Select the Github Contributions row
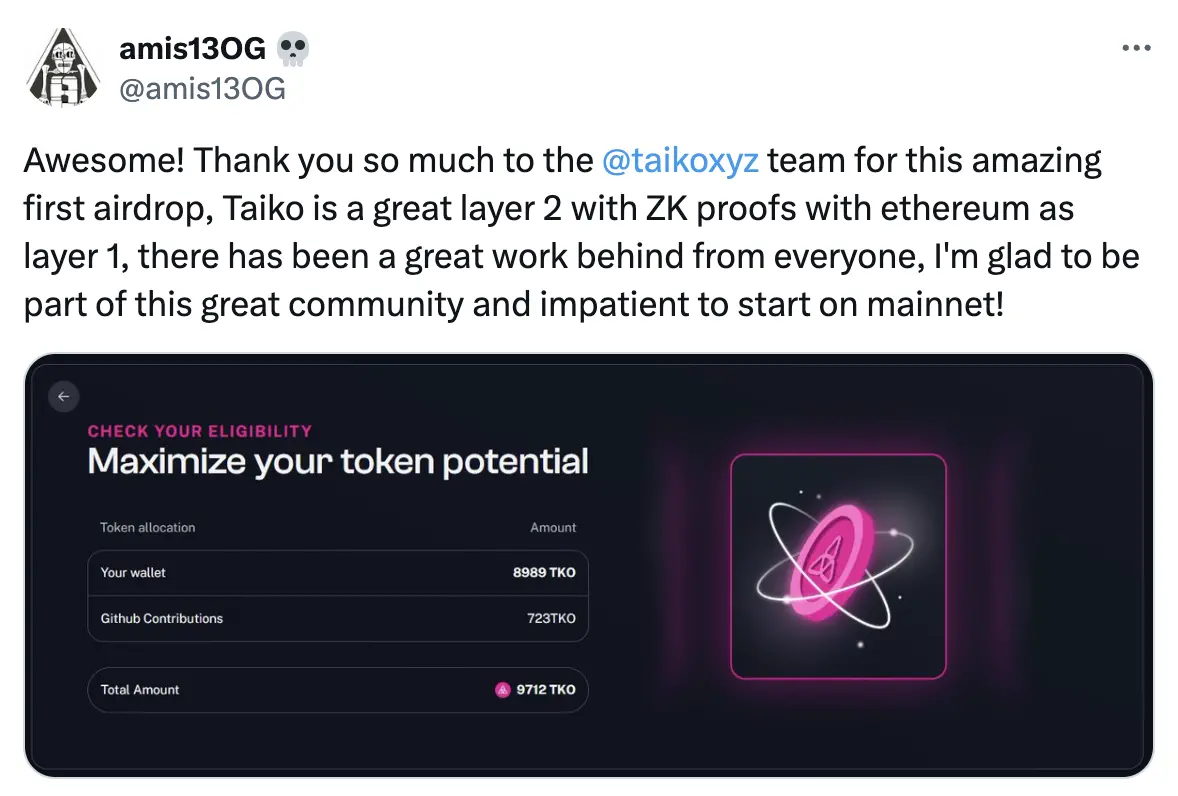Viewport: 1178px width, 796px height. pos(337,619)
